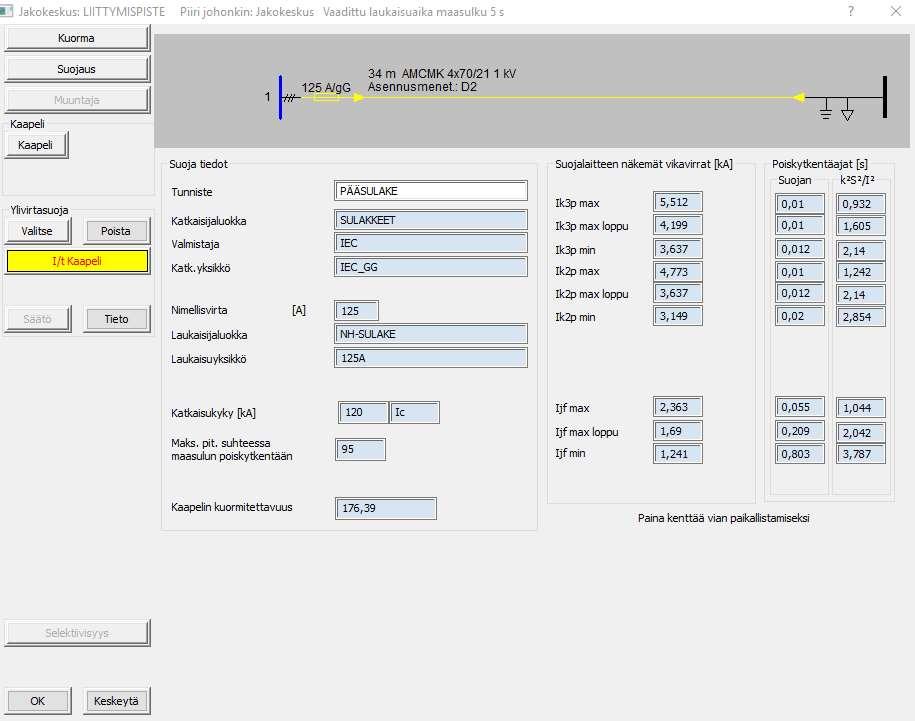Click the Ic field next to Katkaisukyky
915x721 pixels.
click(x=414, y=412)
